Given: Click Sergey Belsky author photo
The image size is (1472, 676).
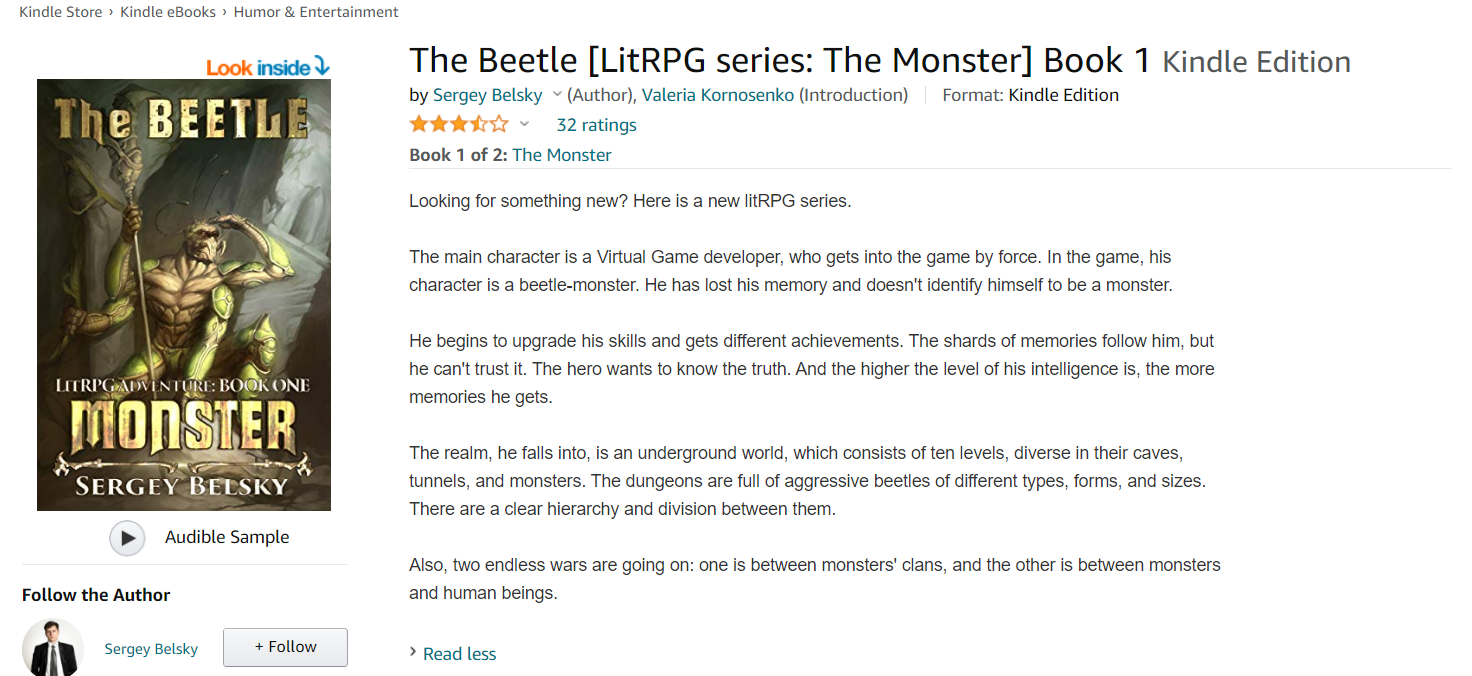Looking at the screenshot, I should tap(52, 648).
